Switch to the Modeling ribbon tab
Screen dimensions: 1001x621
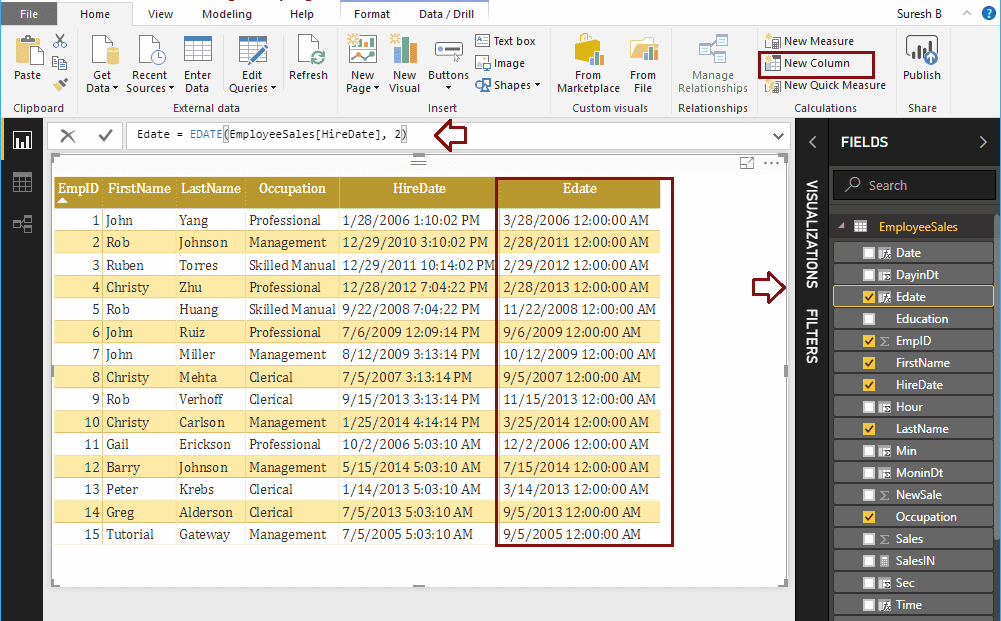[x=226, y=14]
